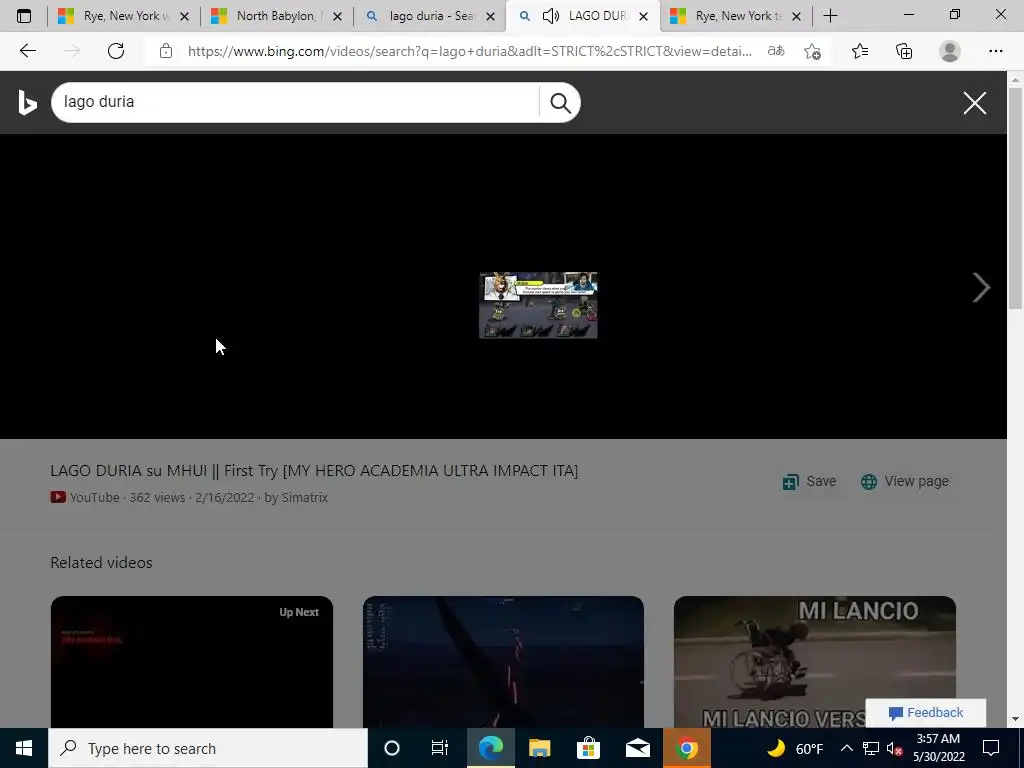
Task: Click the LAGO DURIA su MHUI video title
Action: pyautogui.click(x=314, y=471)
